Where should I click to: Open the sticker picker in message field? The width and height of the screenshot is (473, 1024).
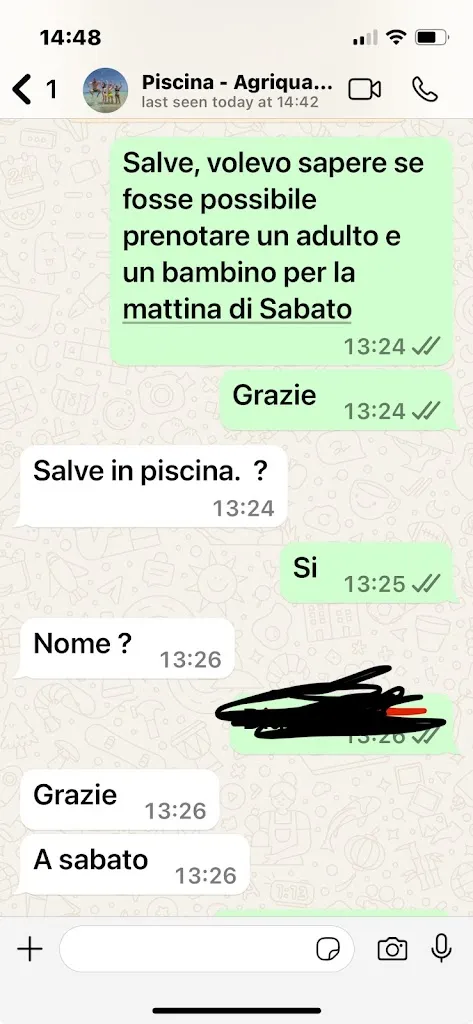point(328,949)
